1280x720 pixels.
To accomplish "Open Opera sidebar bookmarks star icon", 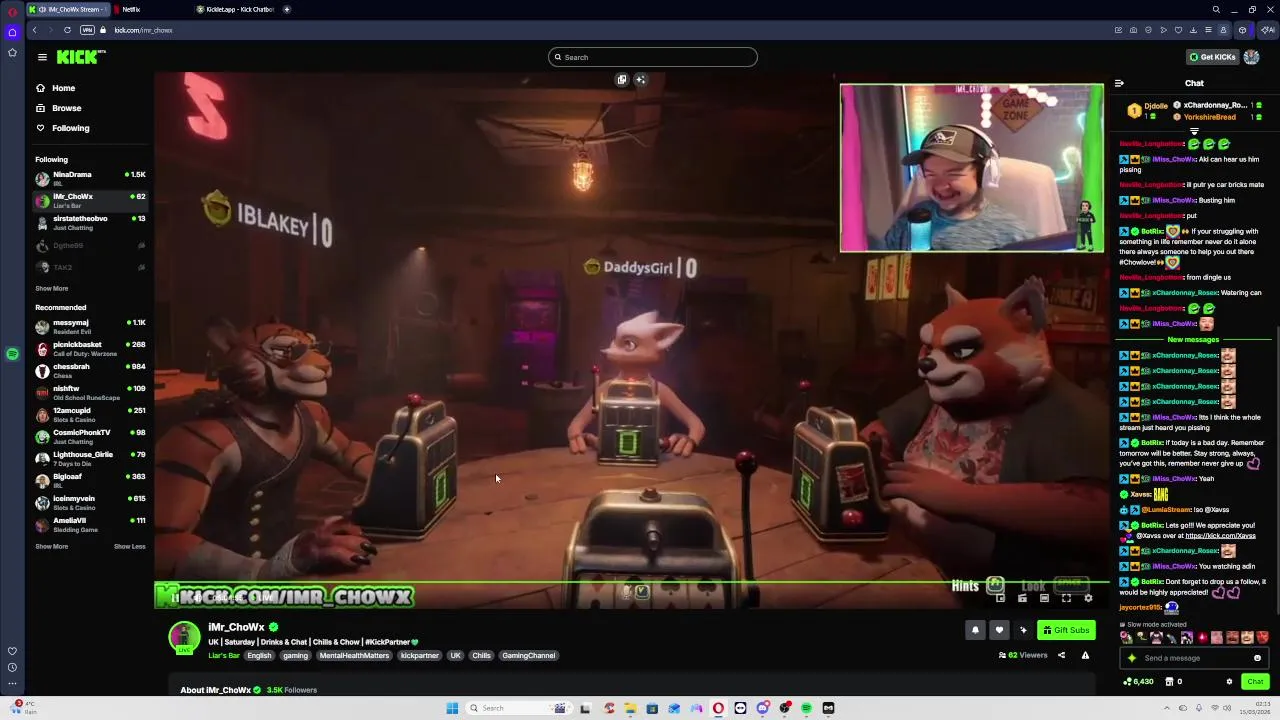I will [12, 52].
